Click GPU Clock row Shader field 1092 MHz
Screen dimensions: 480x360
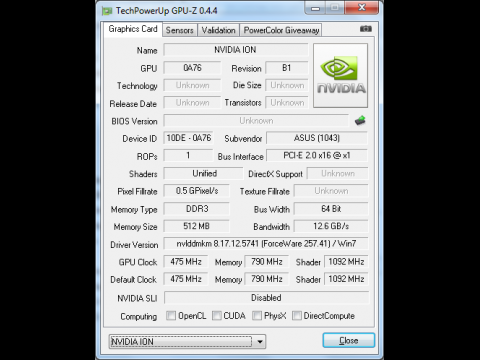pos(346,262)
